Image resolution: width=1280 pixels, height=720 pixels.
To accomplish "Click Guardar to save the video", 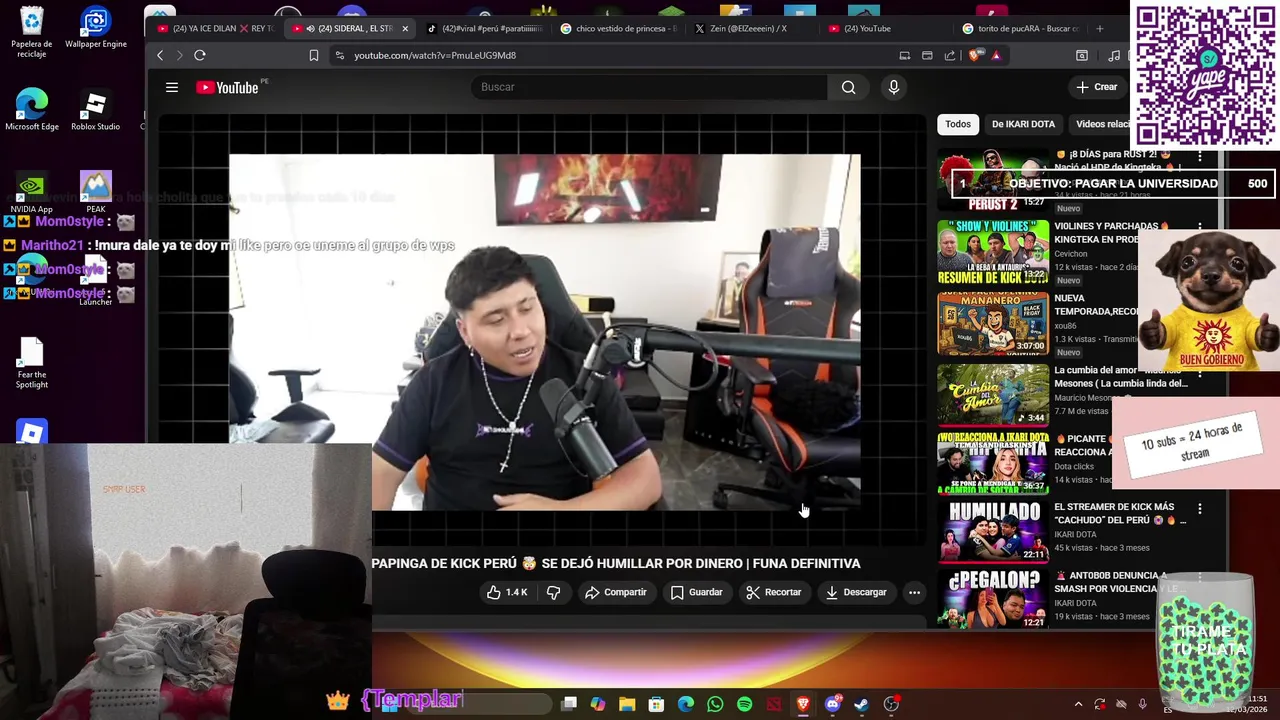I will point(696,592).
